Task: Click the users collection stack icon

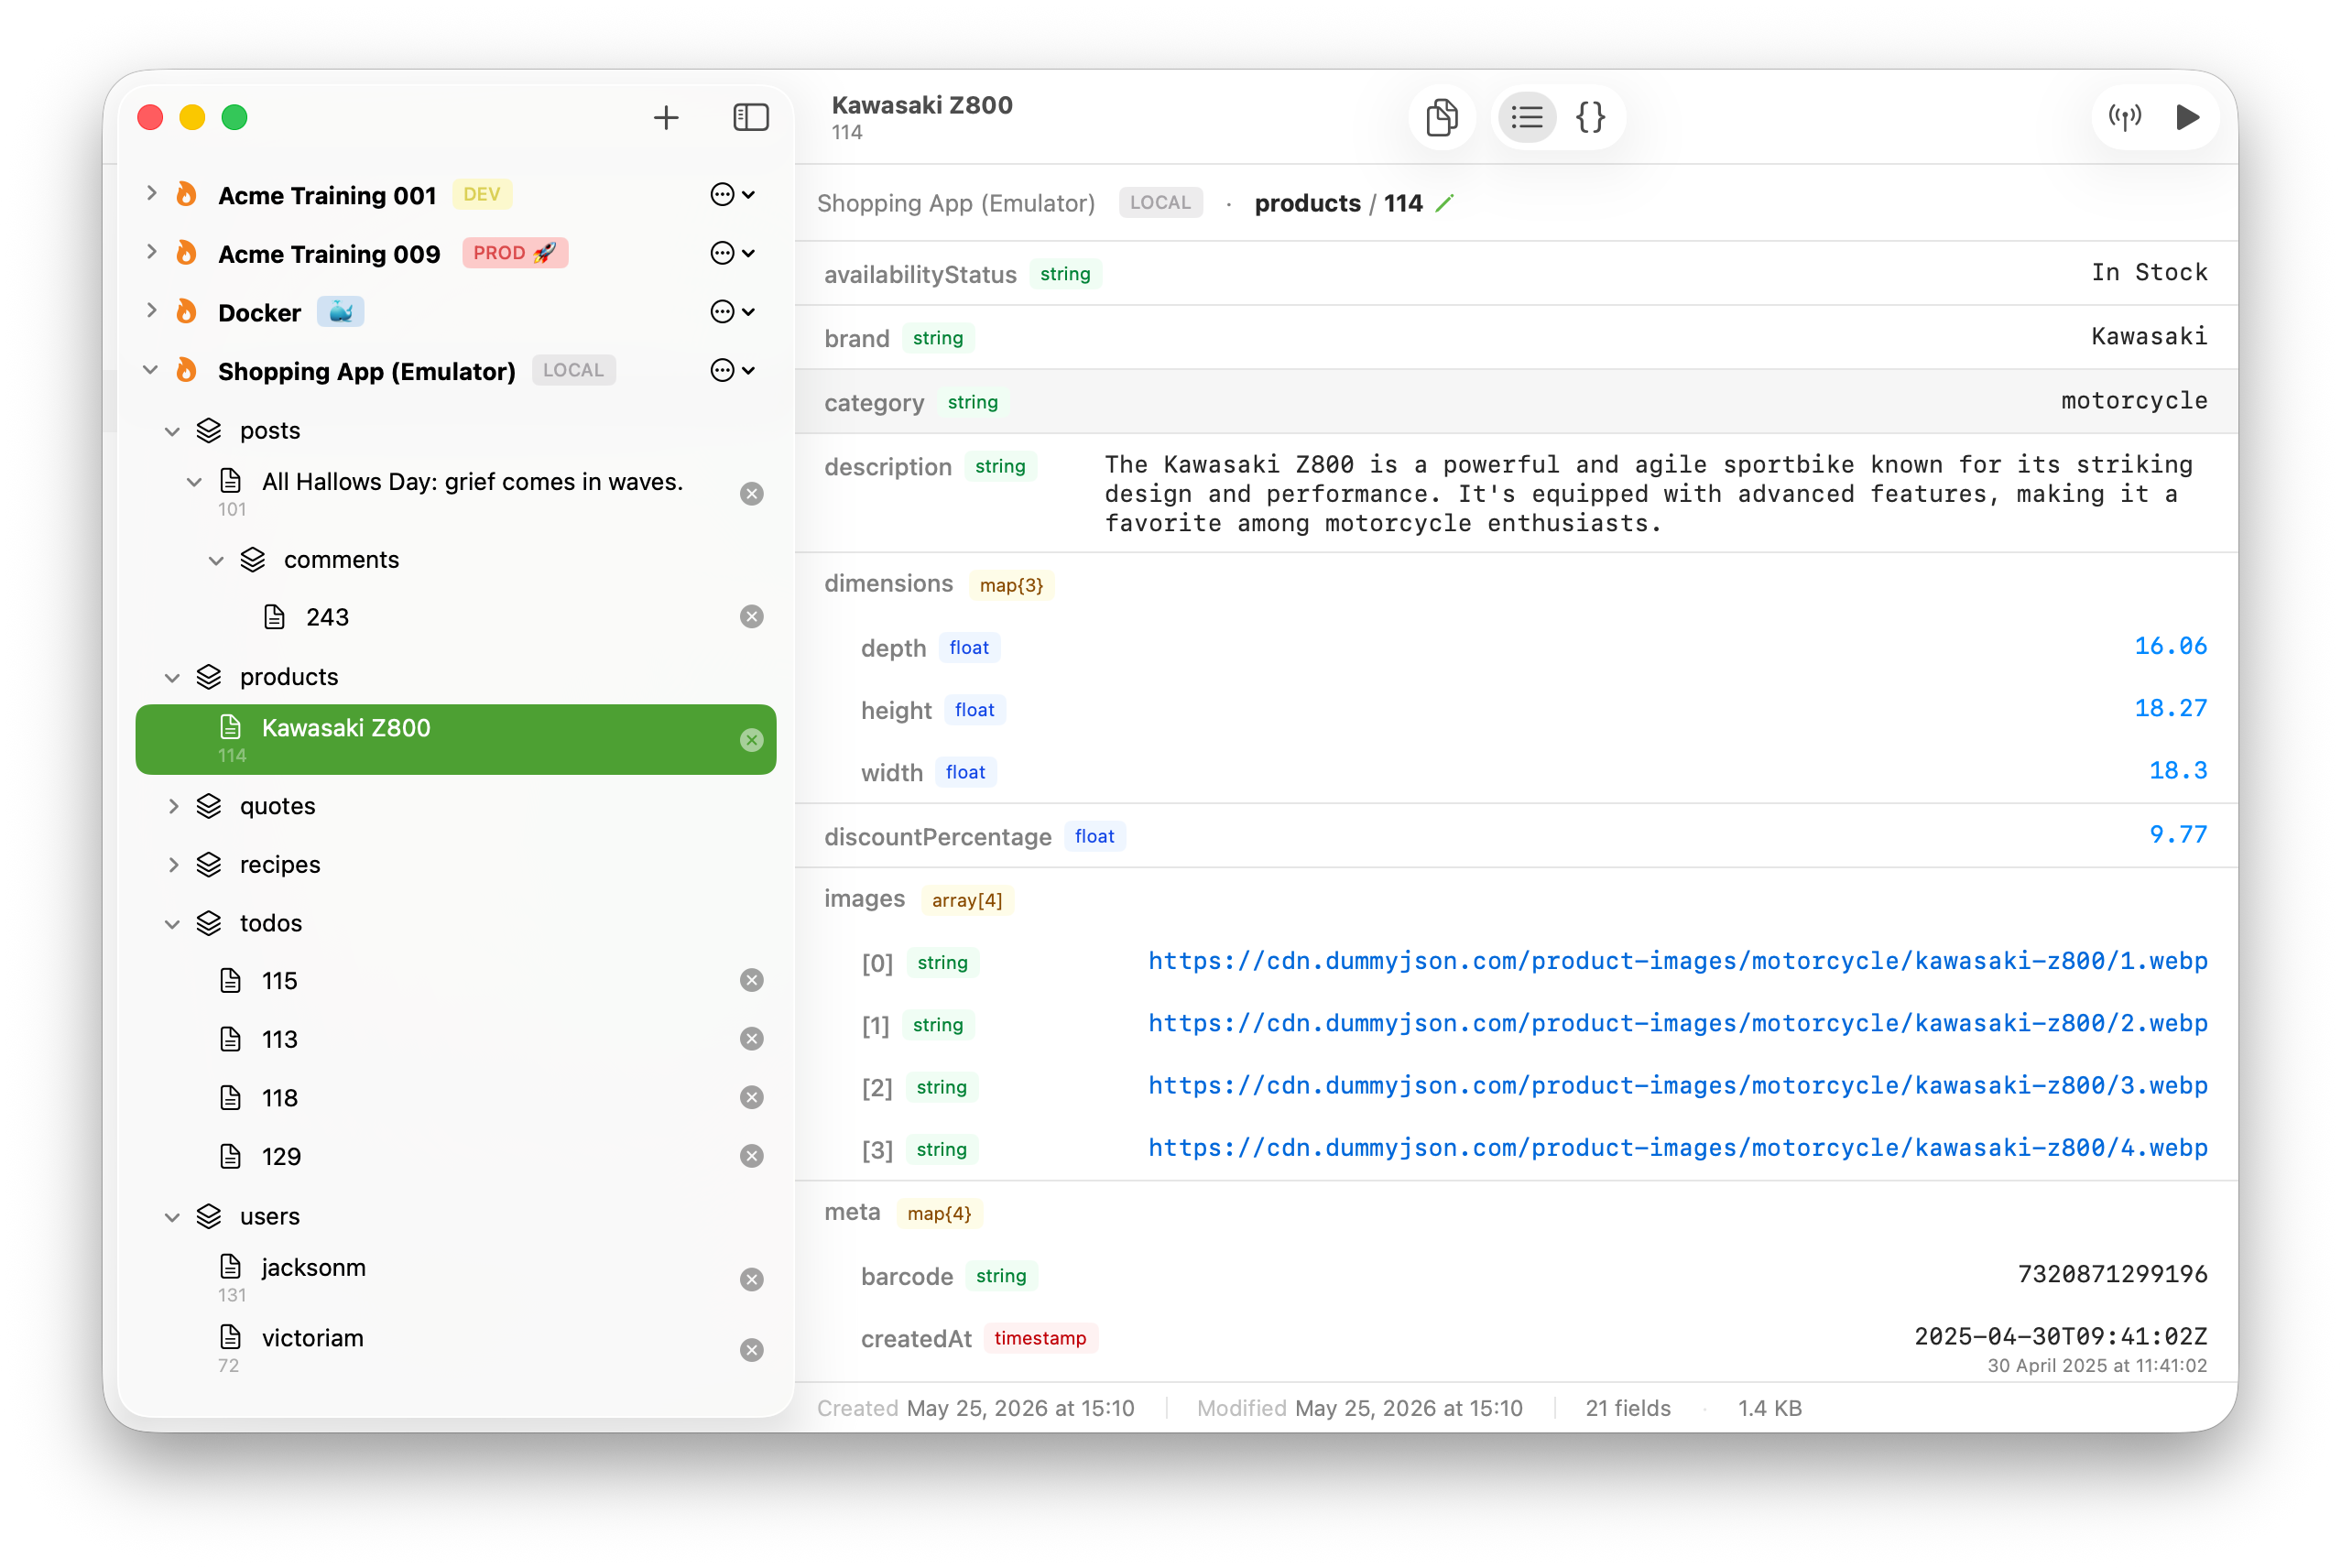Action: [209, 1217]
